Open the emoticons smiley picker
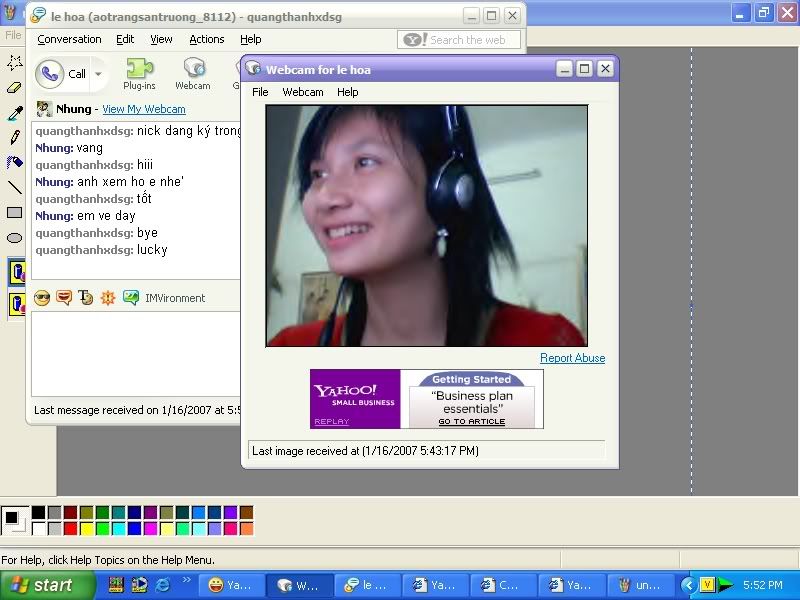This screenshot has height=600, width=800. click(x=42, y=298)
